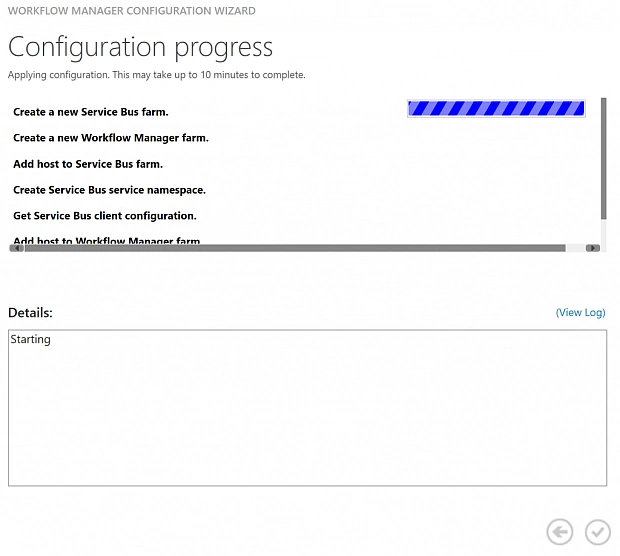Click inside the Details text box
This screenshot has height=556, width=620.
307,408
